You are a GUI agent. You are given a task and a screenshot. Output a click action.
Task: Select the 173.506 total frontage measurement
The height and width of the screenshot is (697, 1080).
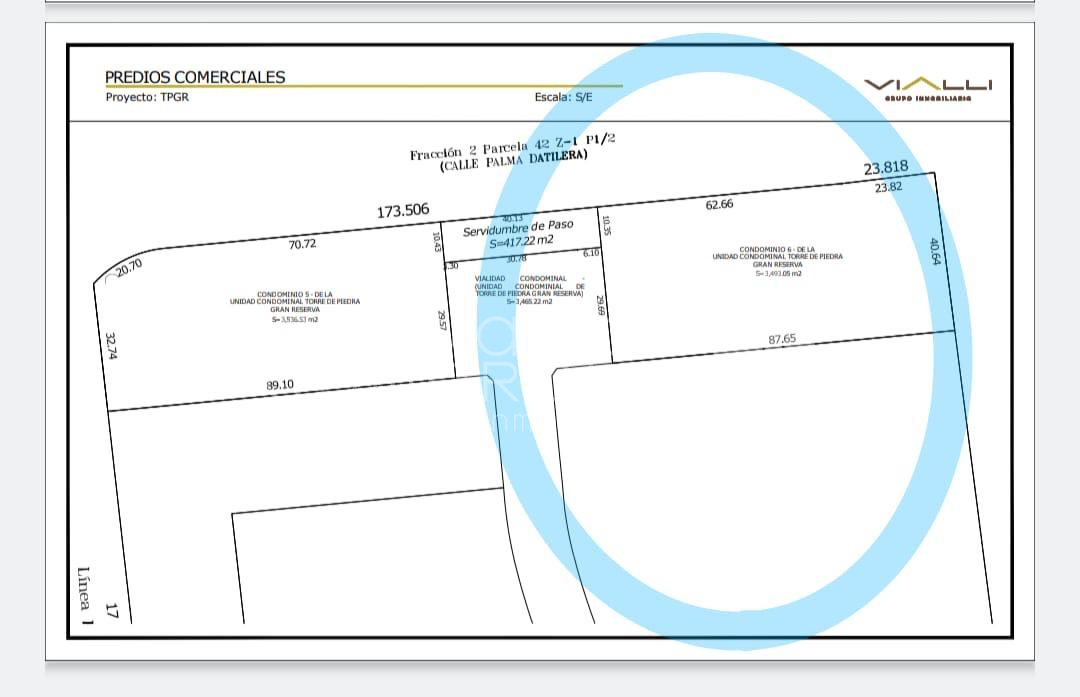click(x=403, y=211)
